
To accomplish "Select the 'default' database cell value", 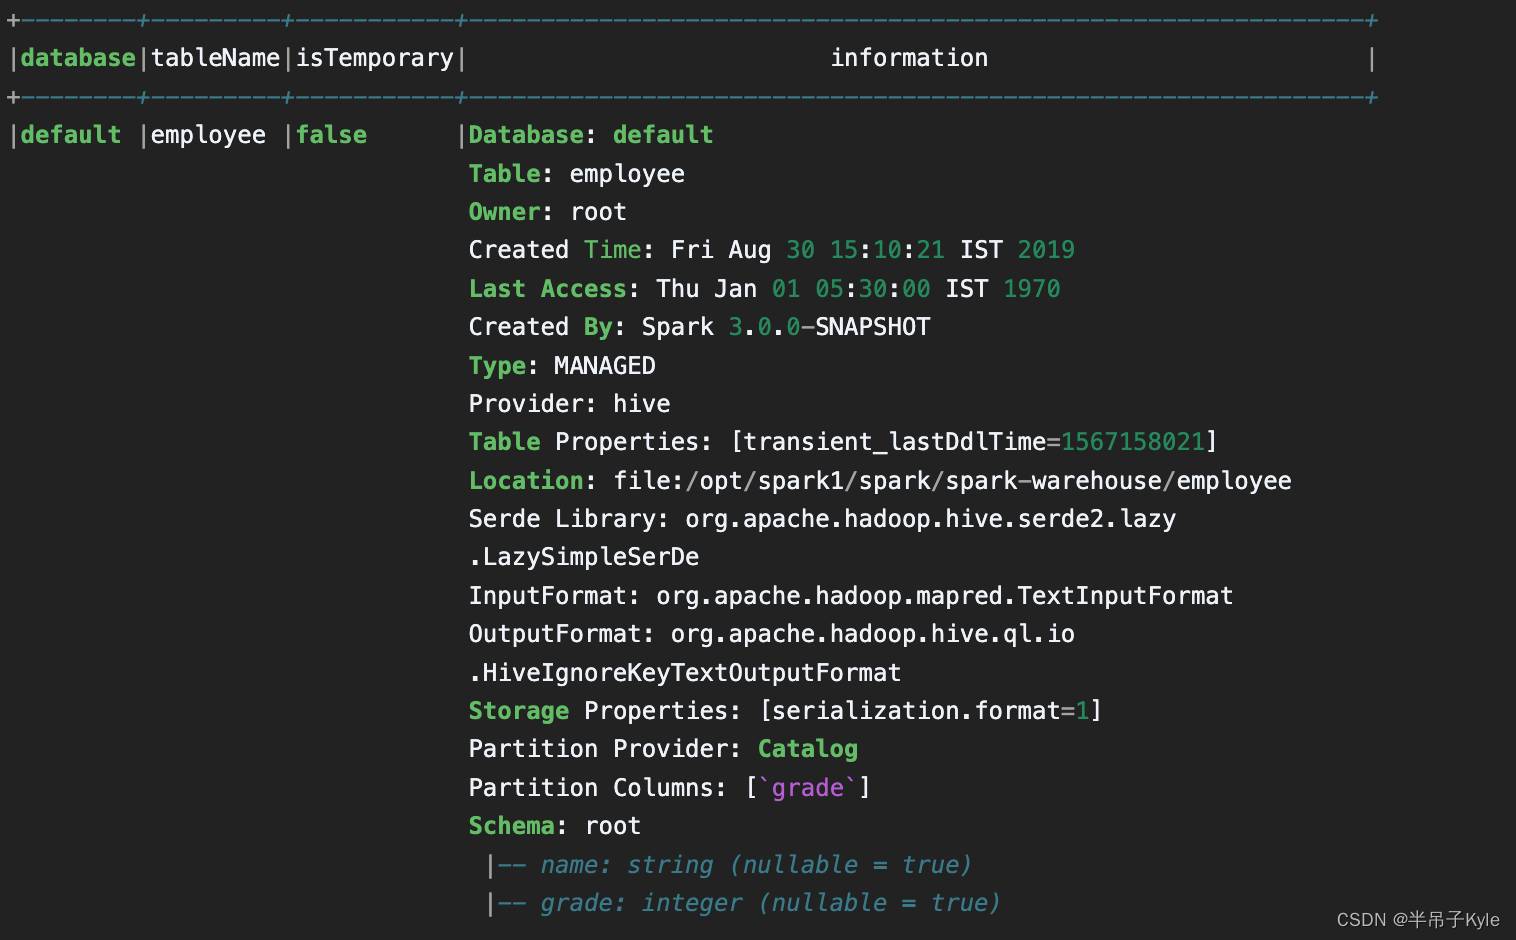I will 70,135.
